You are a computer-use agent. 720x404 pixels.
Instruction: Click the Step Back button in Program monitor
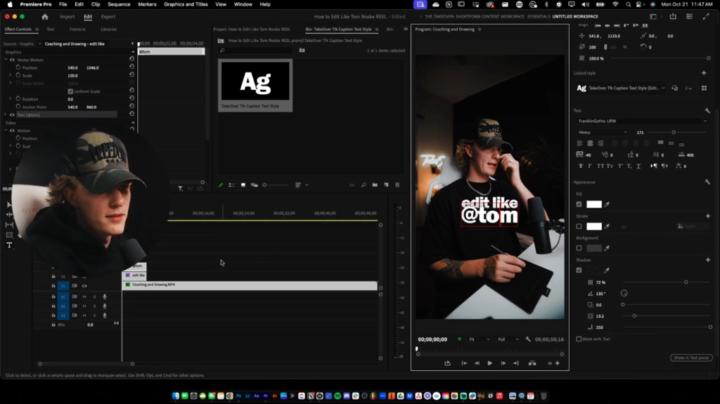[x=476, y=363]
